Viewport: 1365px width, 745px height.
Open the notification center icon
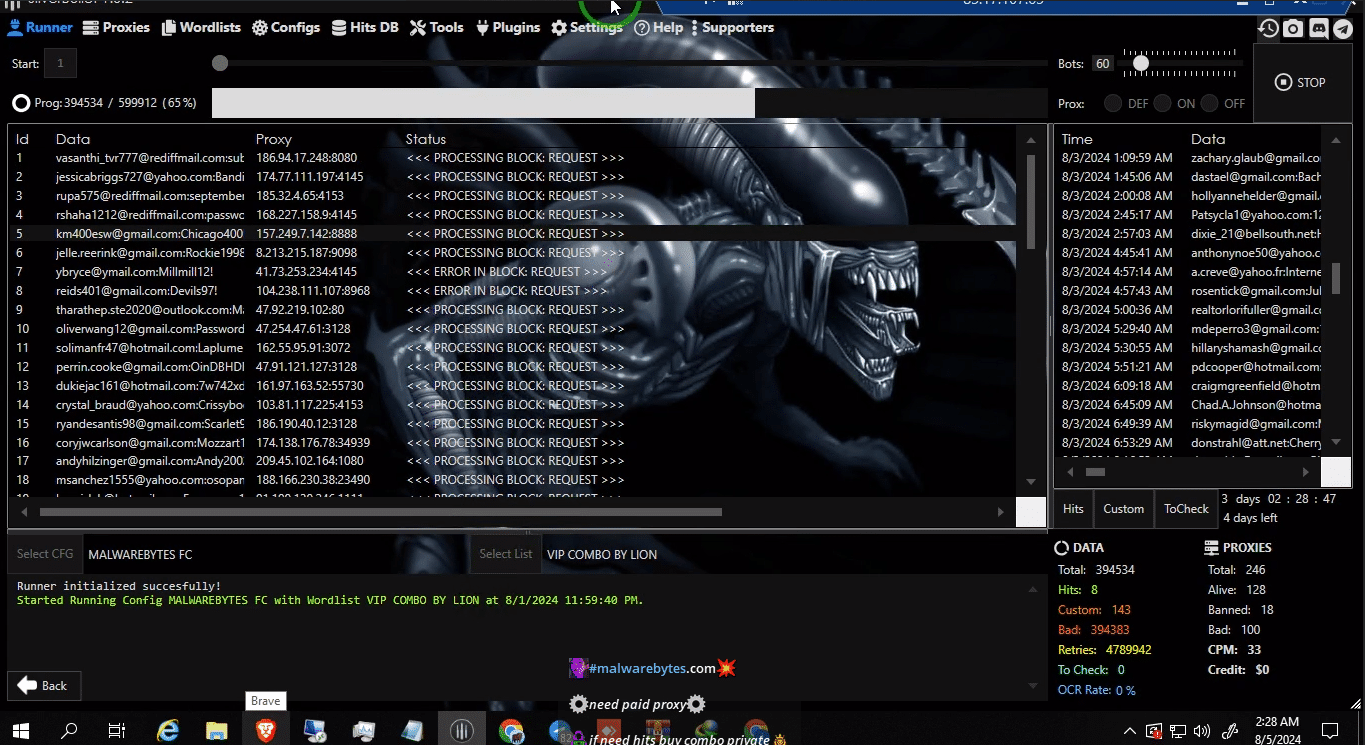point(1330,731)
